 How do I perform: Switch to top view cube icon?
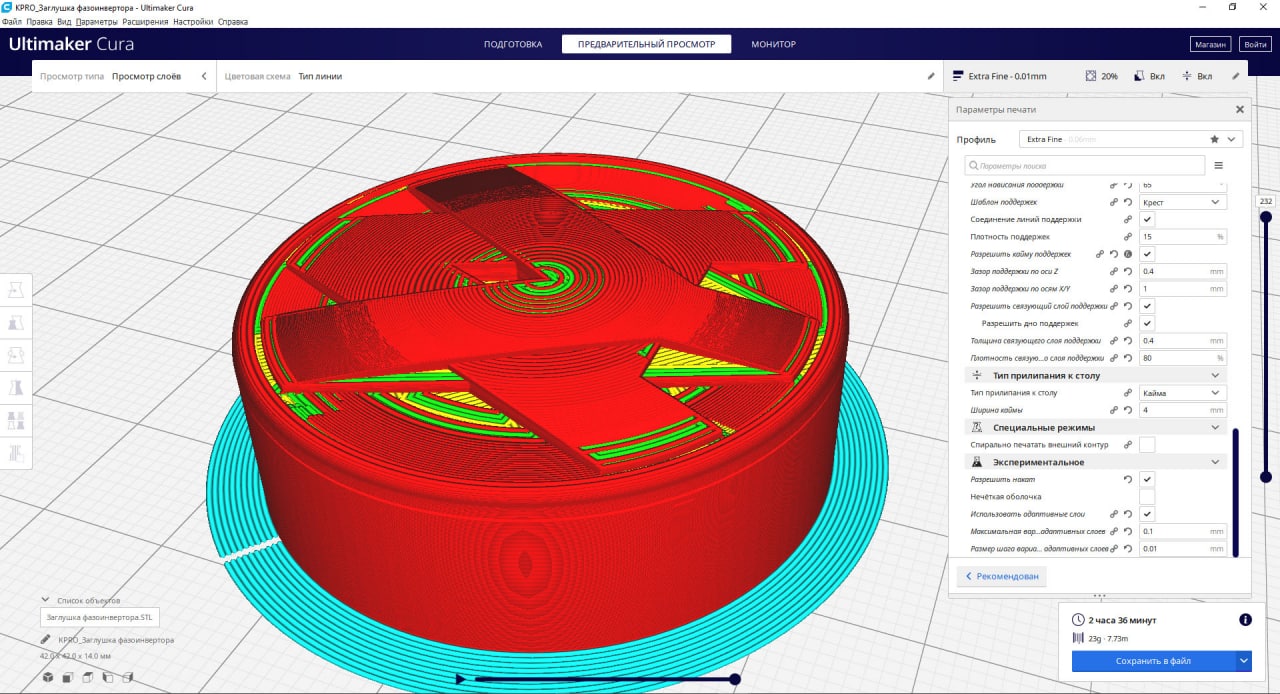(87, 678)
